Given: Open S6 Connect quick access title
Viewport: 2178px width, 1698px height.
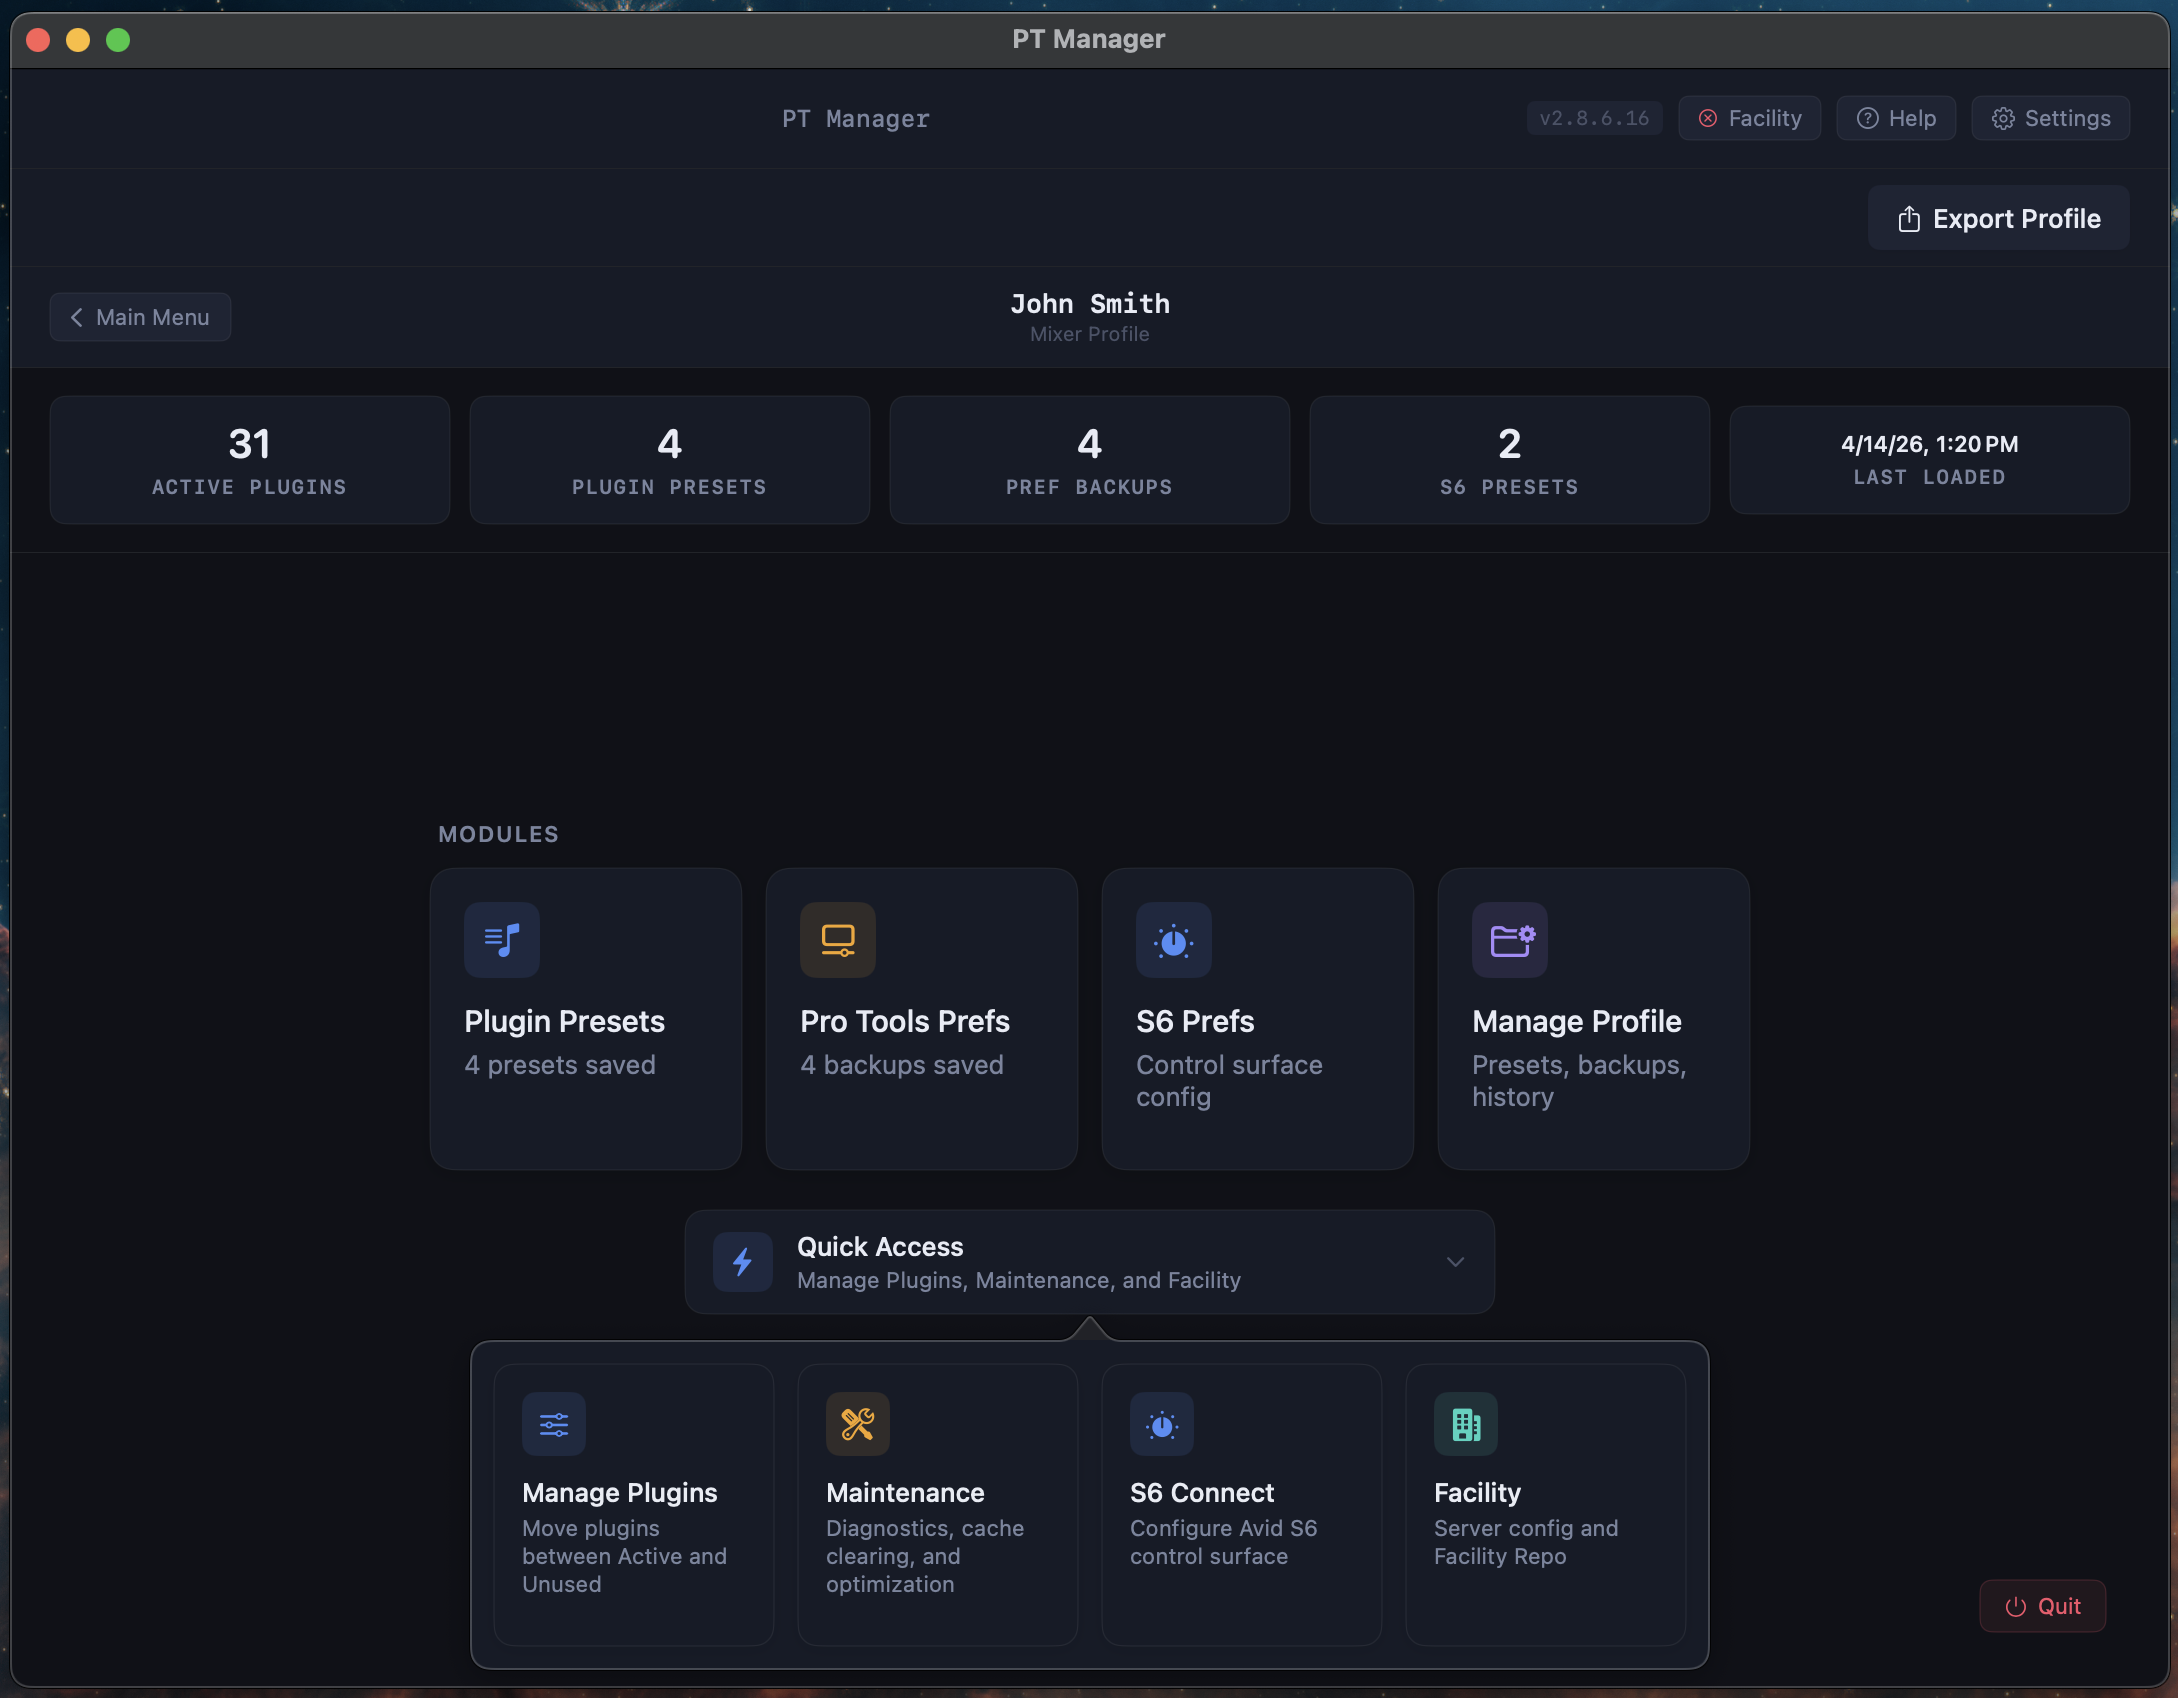Looking at the screenshot, I should pos(1202,1492).
